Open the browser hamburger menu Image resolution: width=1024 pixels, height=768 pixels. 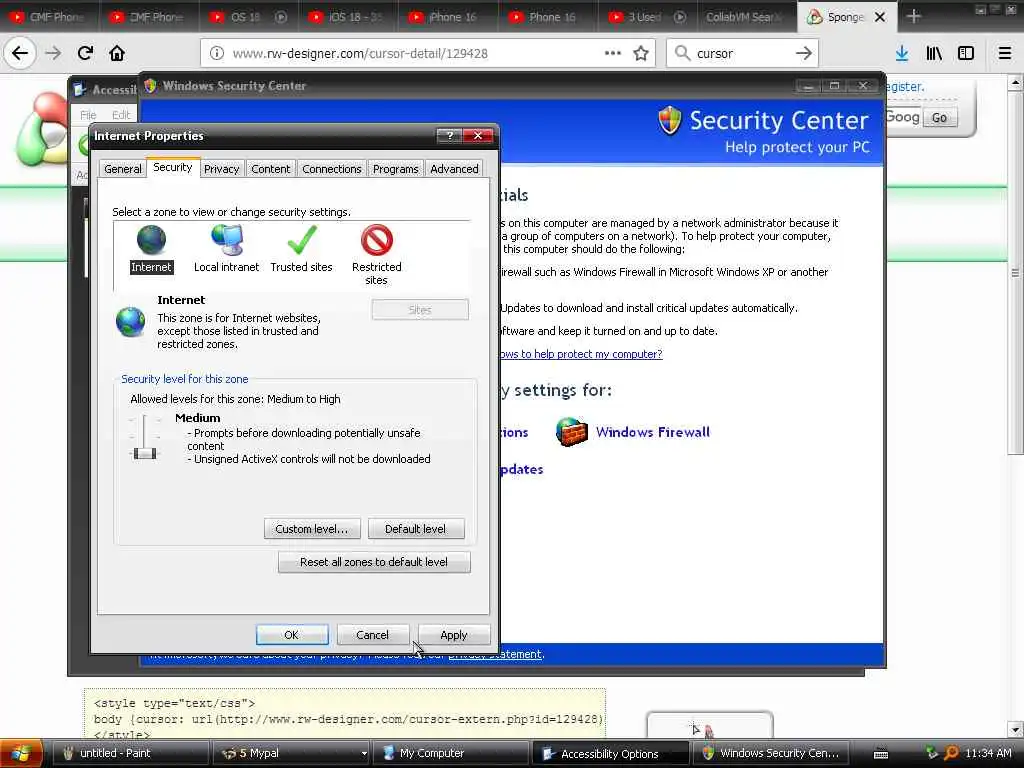1004,53
